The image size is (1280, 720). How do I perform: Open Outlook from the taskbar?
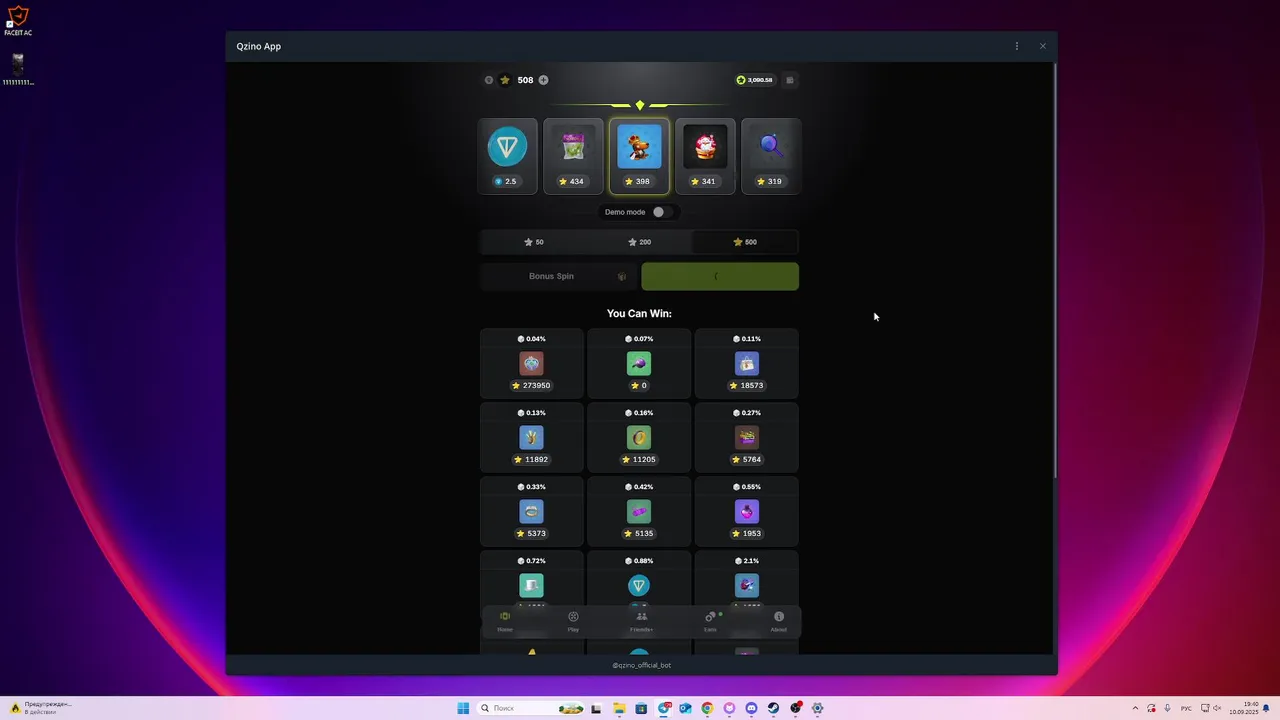(685, 708)
